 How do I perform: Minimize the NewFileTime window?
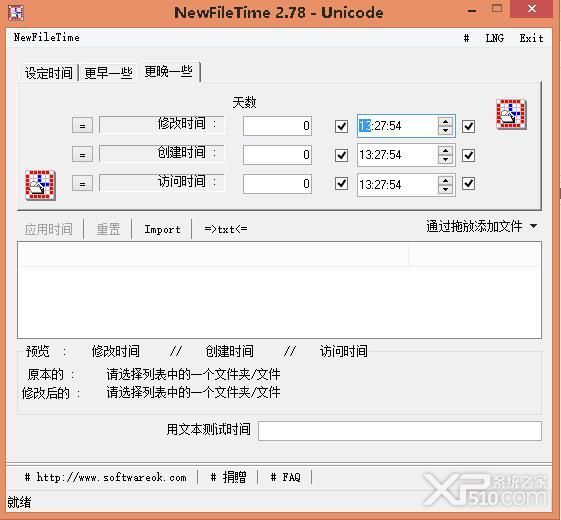coord(472,11)
